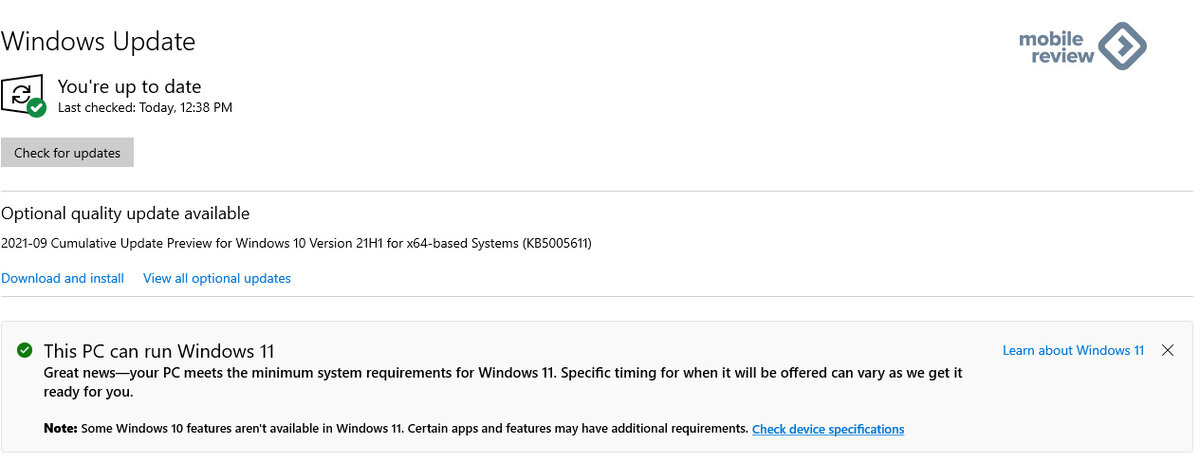
Task: Select the KB5005611 cumulative update description
Action: click(x=296, y=243)
